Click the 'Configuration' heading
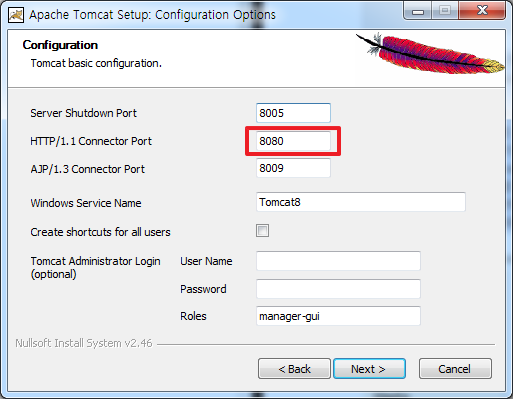This screenshot has width=513, height=399. (x=60, y=45)
